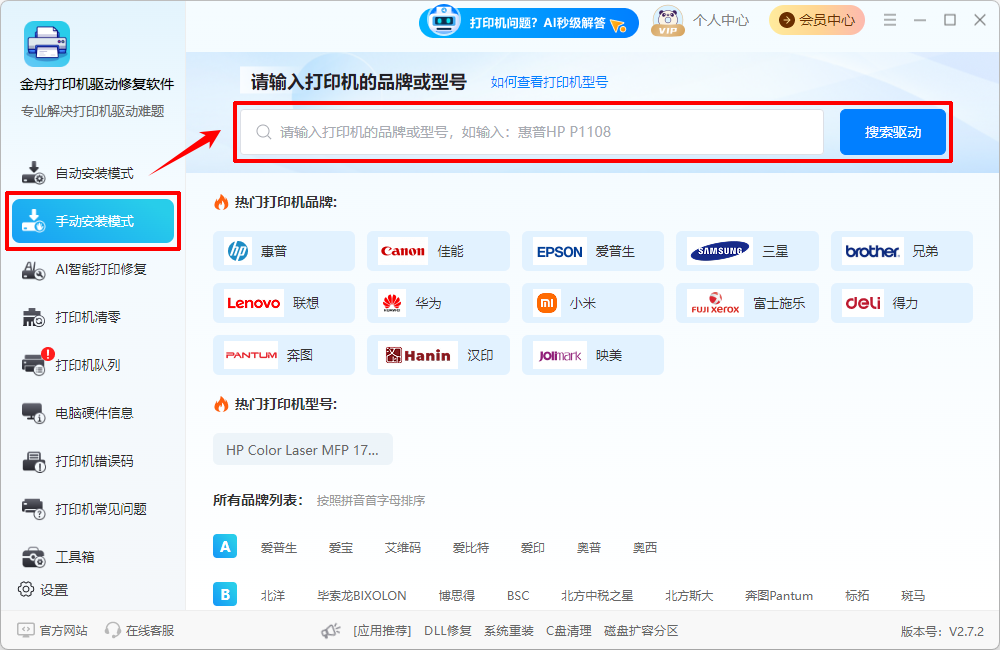Choose the Samsung 三星 brand card
The image size is (1000, 650).
[x=747, y=251]
